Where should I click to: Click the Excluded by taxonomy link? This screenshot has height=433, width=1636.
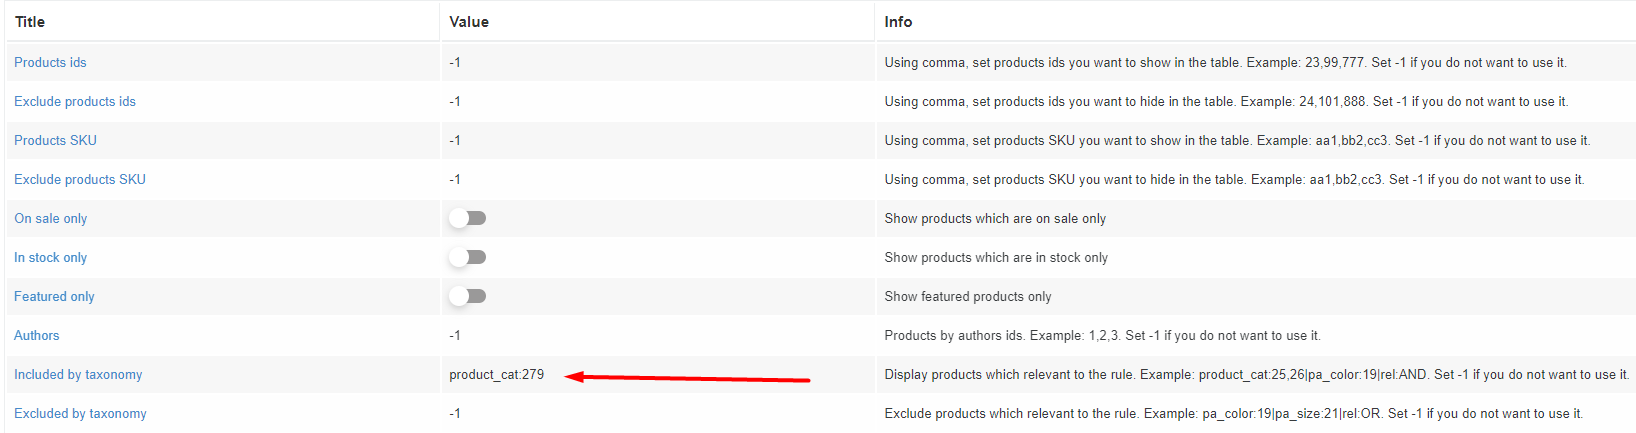(80, 413)
